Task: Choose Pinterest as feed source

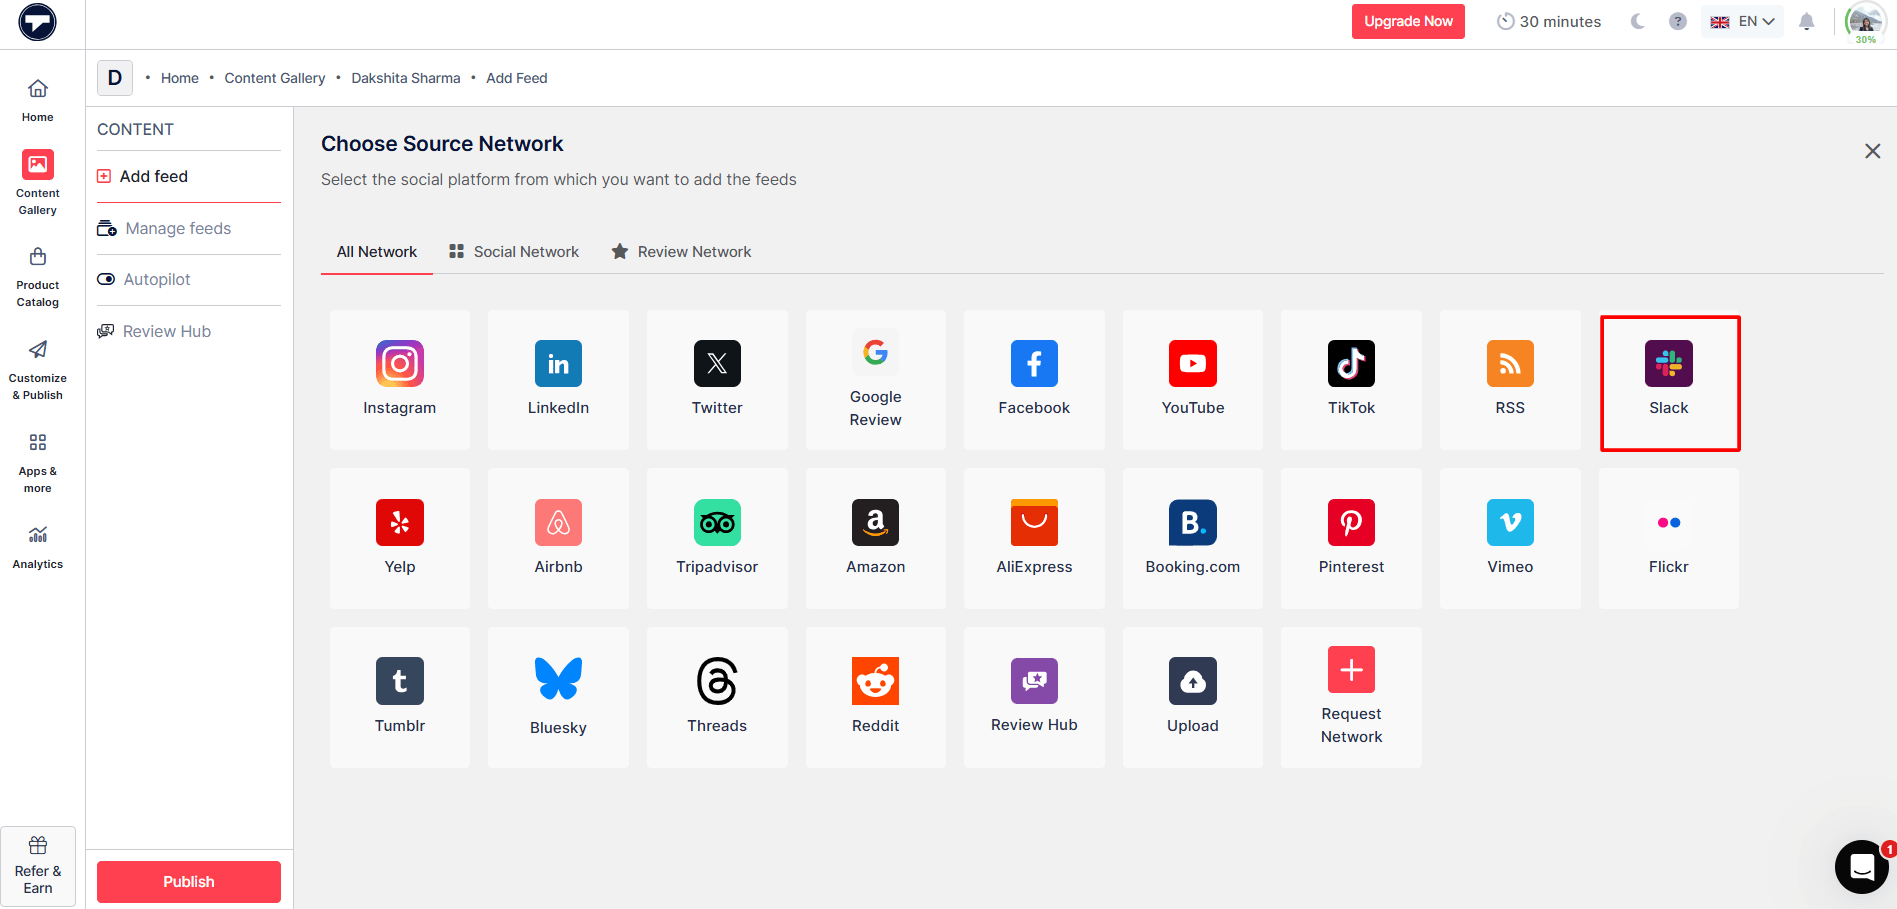Action: click(1351, 539)
